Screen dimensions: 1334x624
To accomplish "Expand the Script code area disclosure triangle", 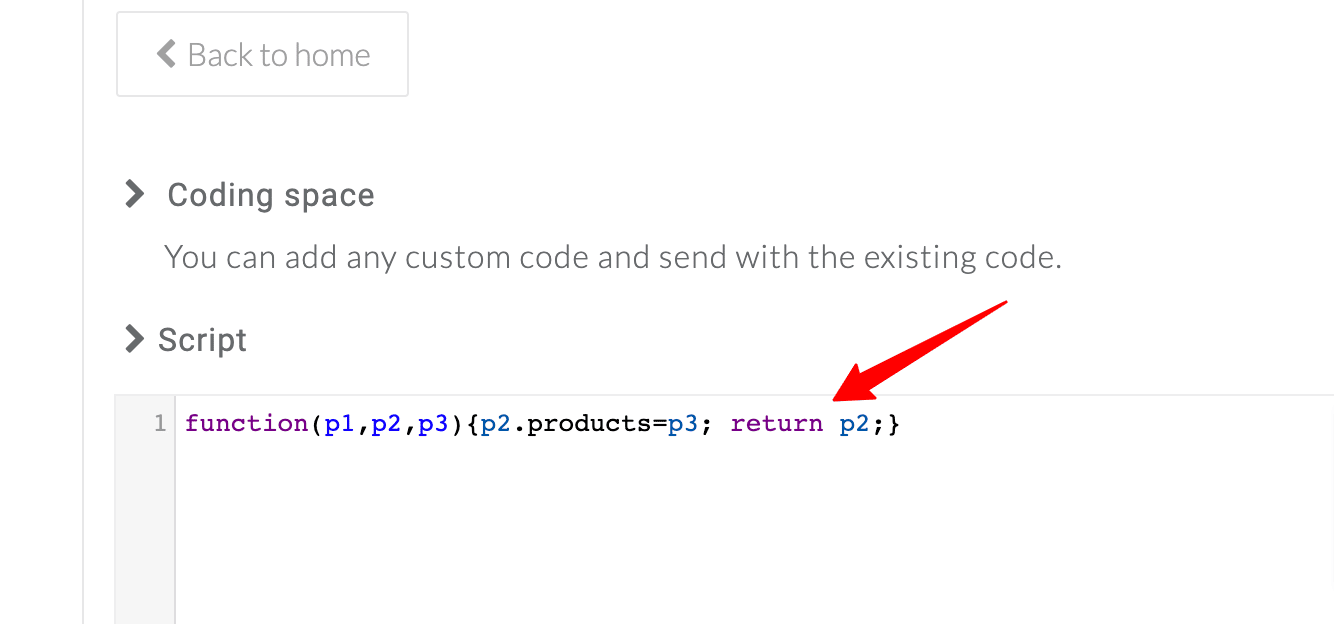I will (x=133, y=339).
